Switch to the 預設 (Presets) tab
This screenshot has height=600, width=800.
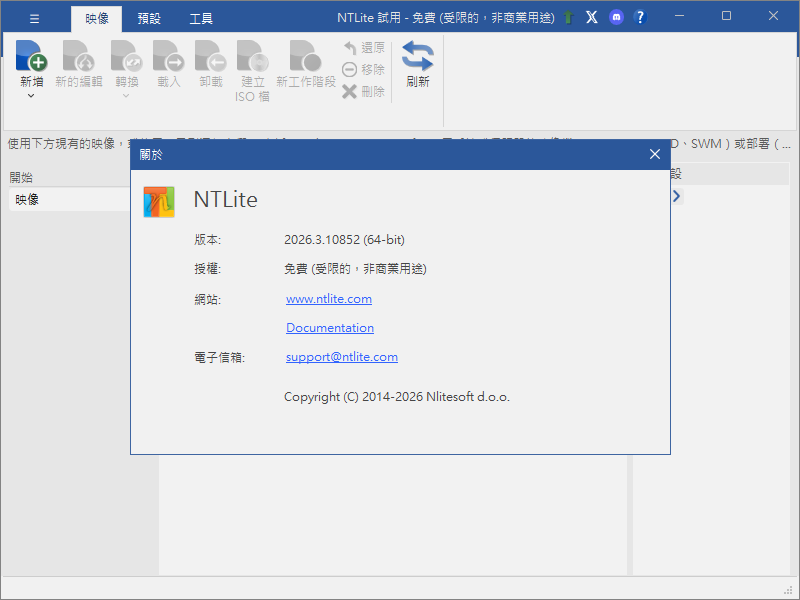(150, 17)
